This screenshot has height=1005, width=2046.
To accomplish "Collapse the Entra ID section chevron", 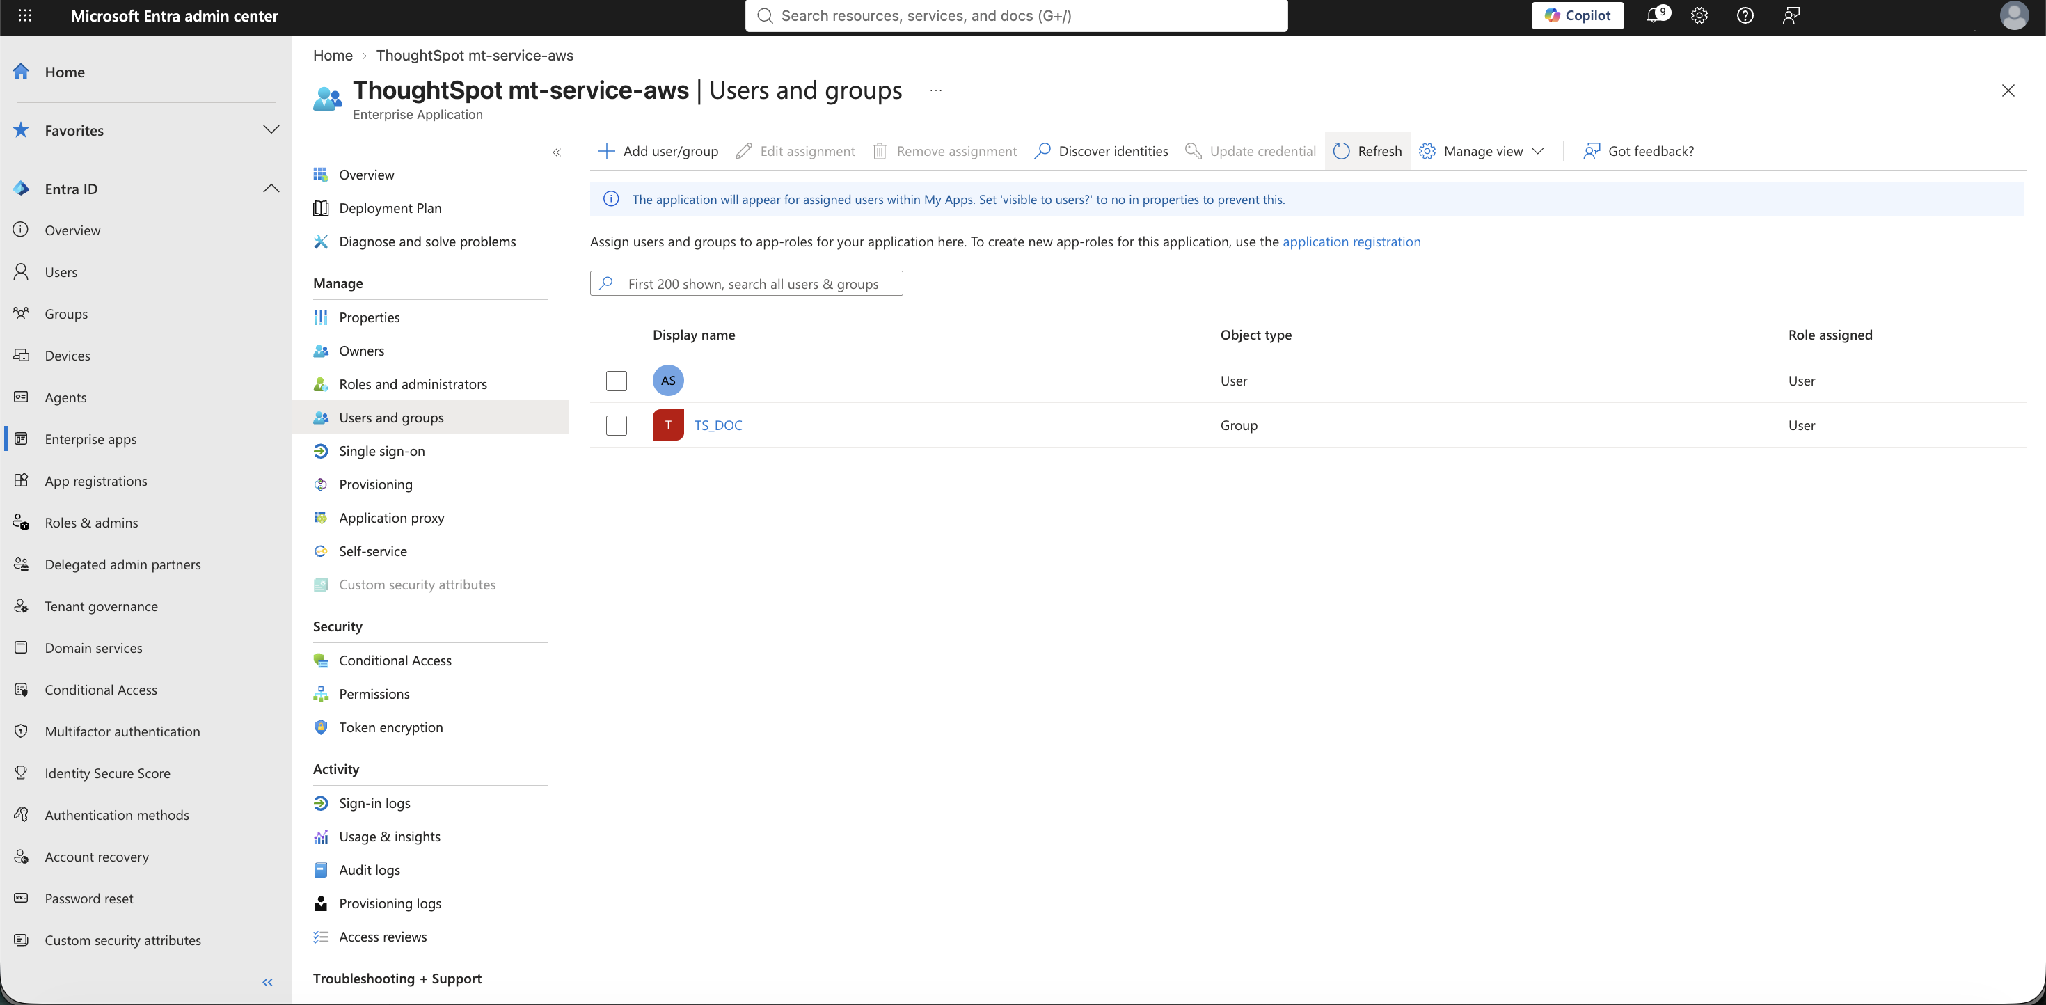I will 271,188.
